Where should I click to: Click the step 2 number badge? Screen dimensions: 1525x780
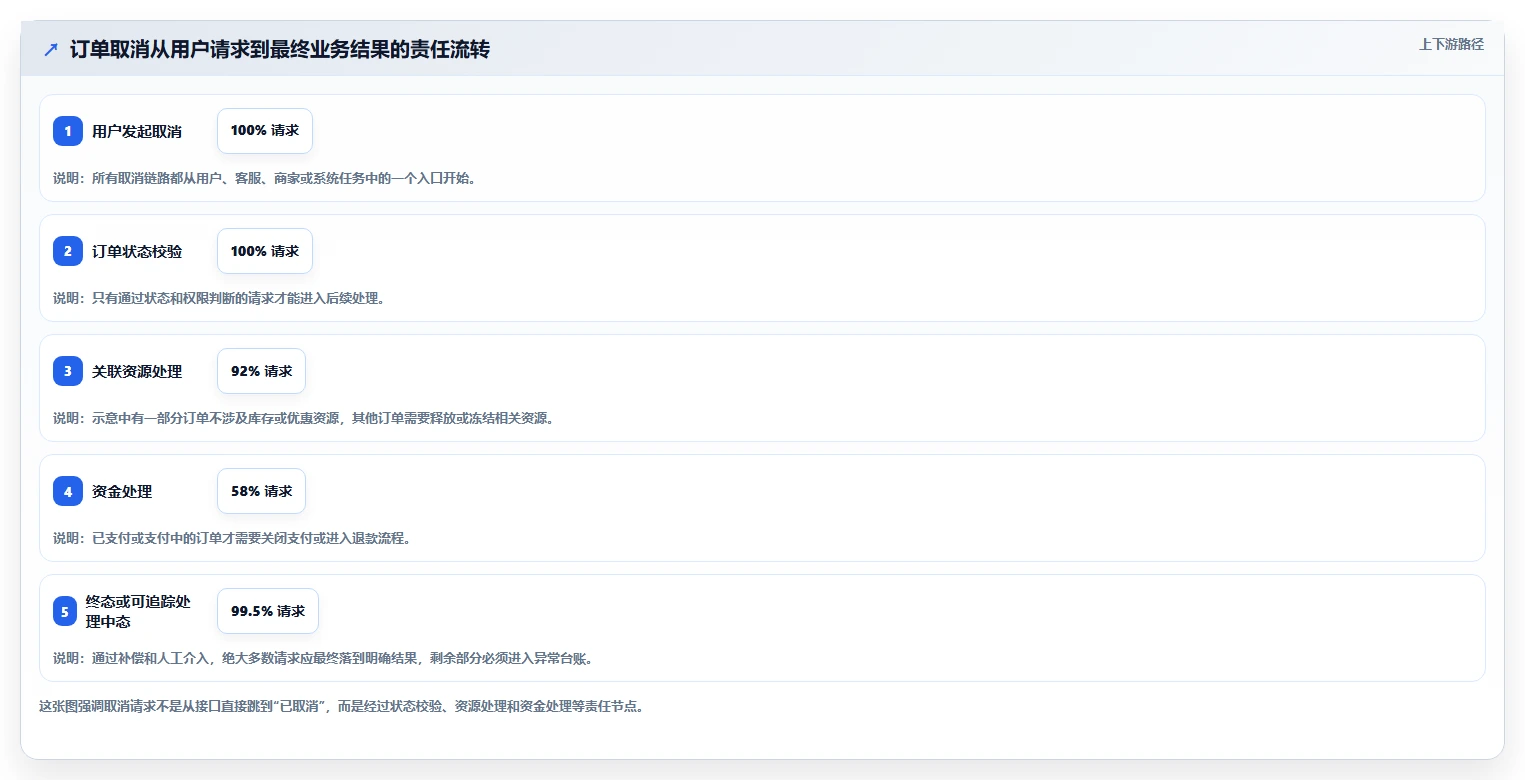(68, 251)
